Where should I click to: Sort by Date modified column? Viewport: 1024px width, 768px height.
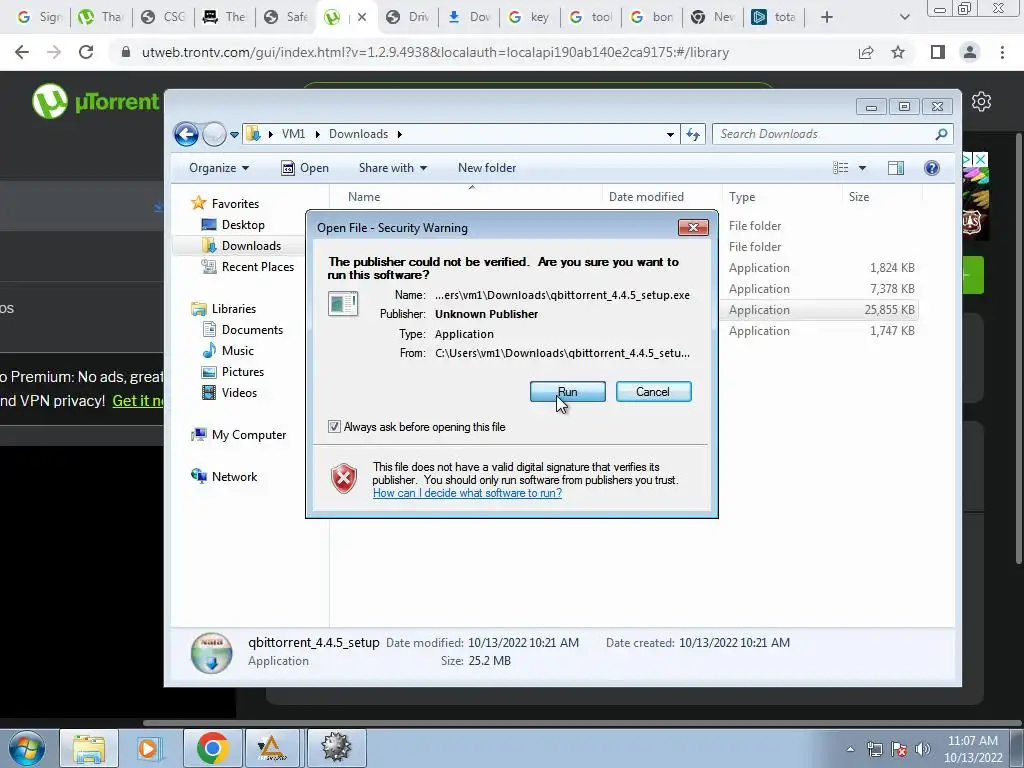click(x=662, y=197)
